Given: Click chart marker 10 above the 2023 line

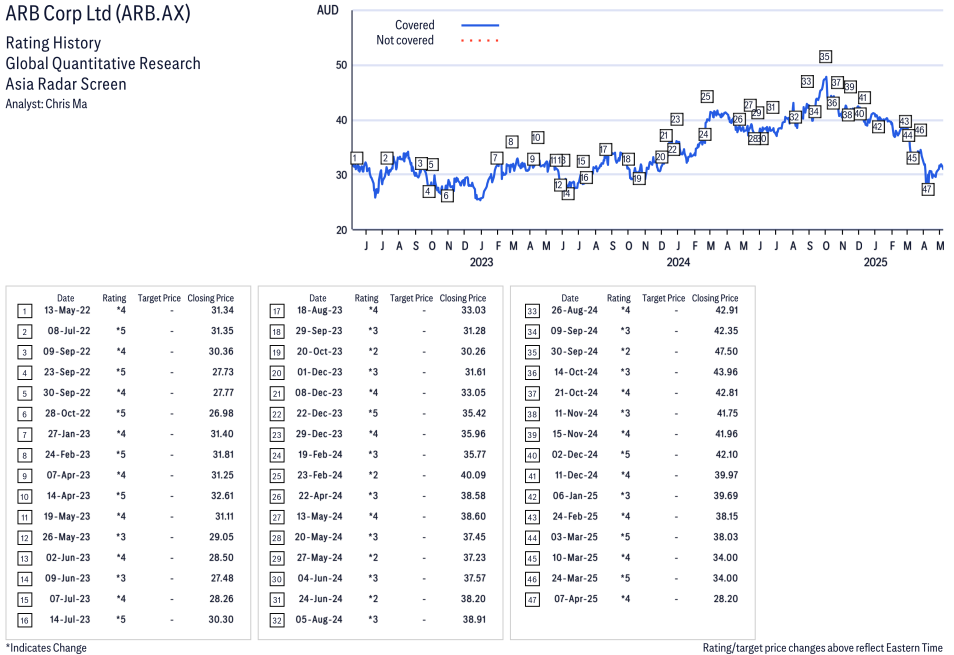Looking at the screenshot, I should click(537, 137).
